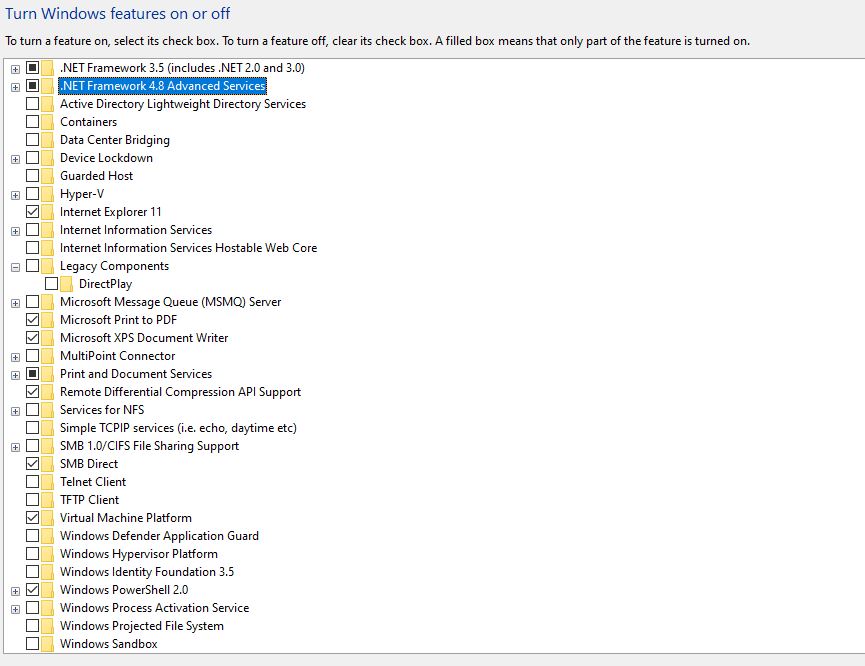Click the DirectPlay folder icon
The height and width of the screenshot is (666, 865).
point(67,284)
